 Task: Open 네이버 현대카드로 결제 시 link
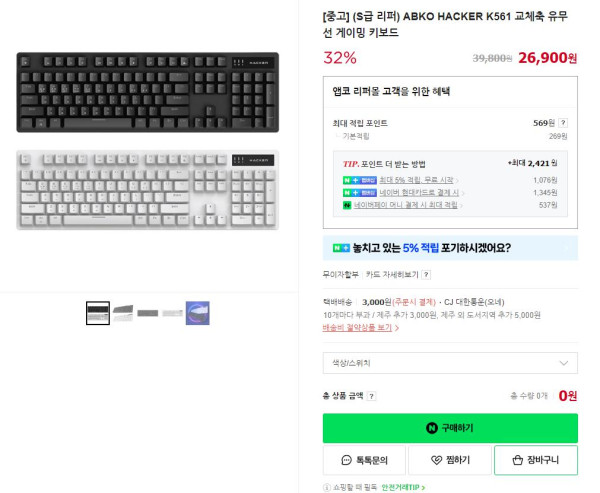point(419,193)
